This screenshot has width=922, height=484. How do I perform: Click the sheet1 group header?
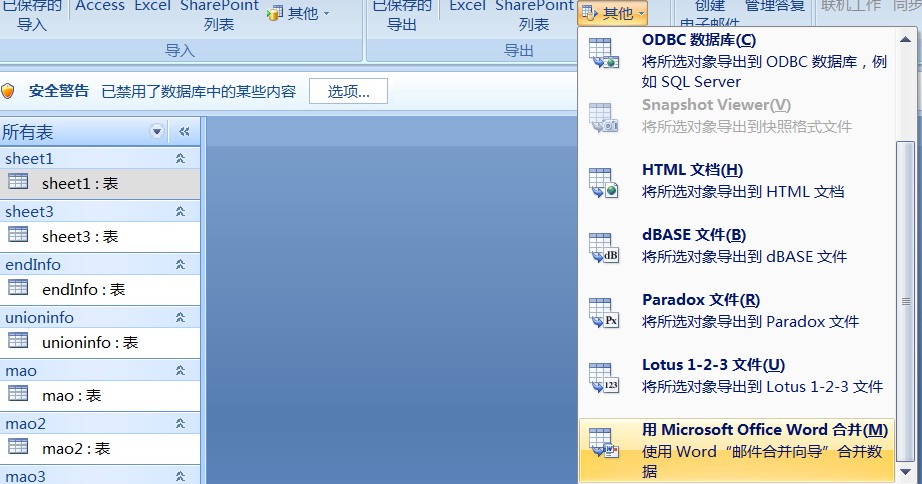100,158
